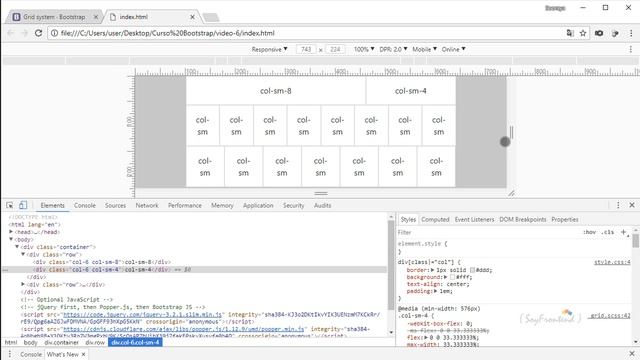Close the Grid system Bootstrap tab

[x=96, y=17]
